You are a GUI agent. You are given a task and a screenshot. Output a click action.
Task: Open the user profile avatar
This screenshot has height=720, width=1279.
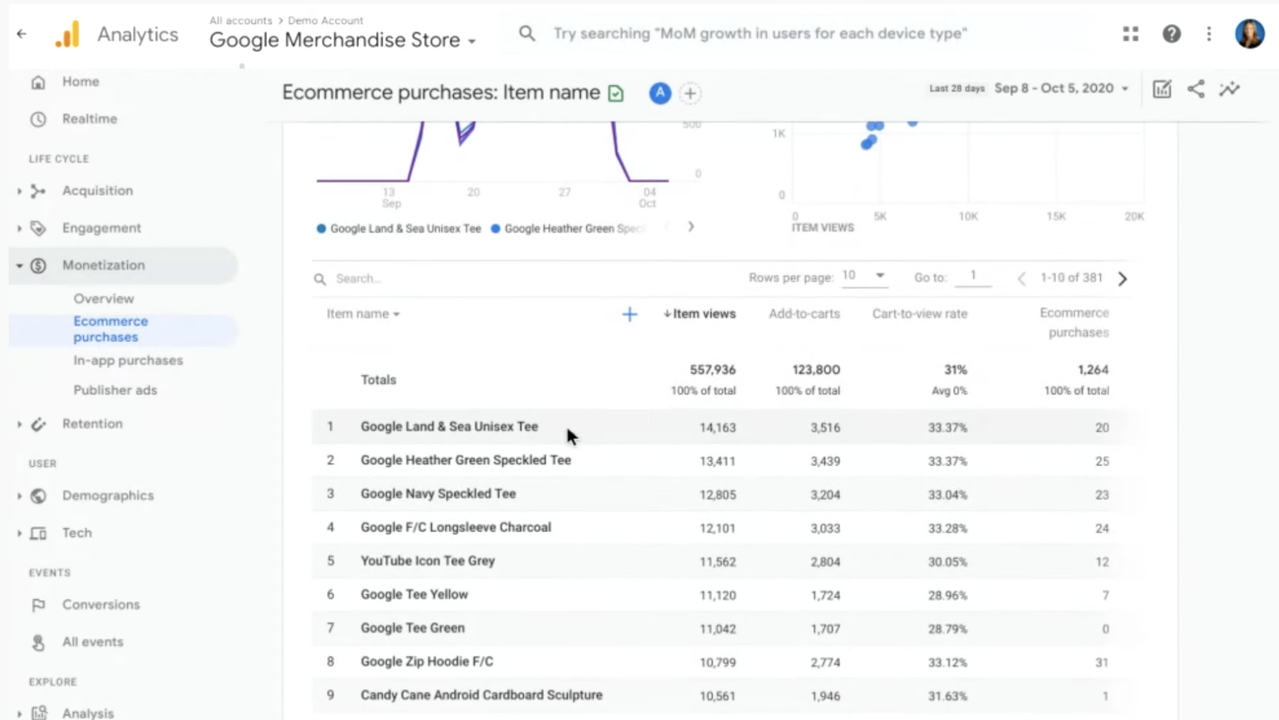(1249, 34)
